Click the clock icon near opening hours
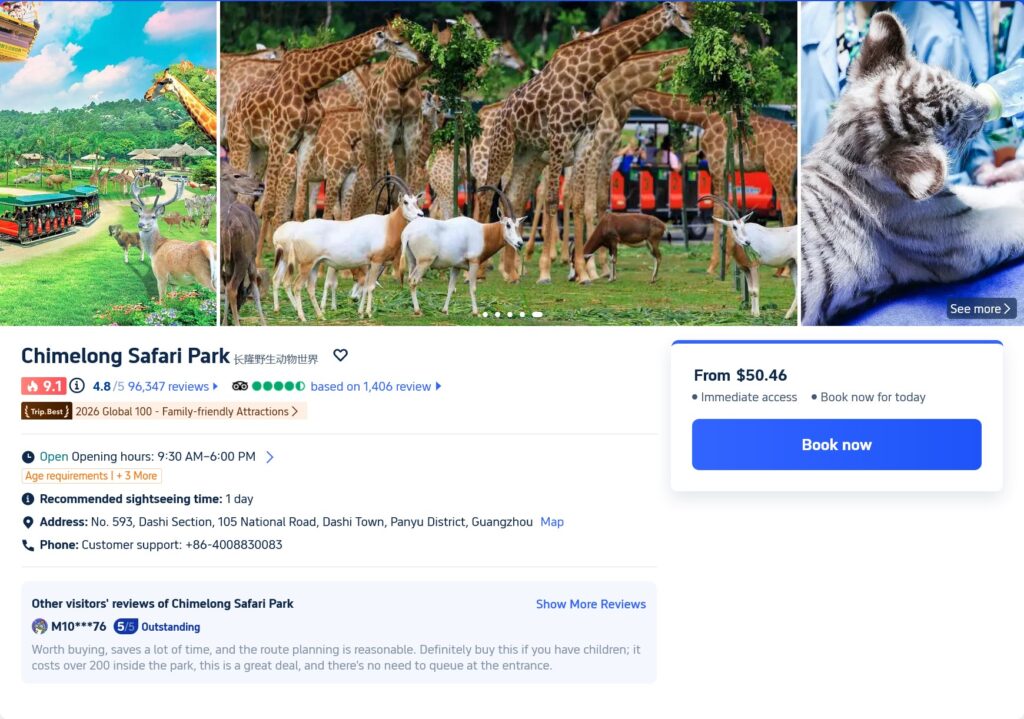This screenshot has height=719, width=1024. [28, 457]
